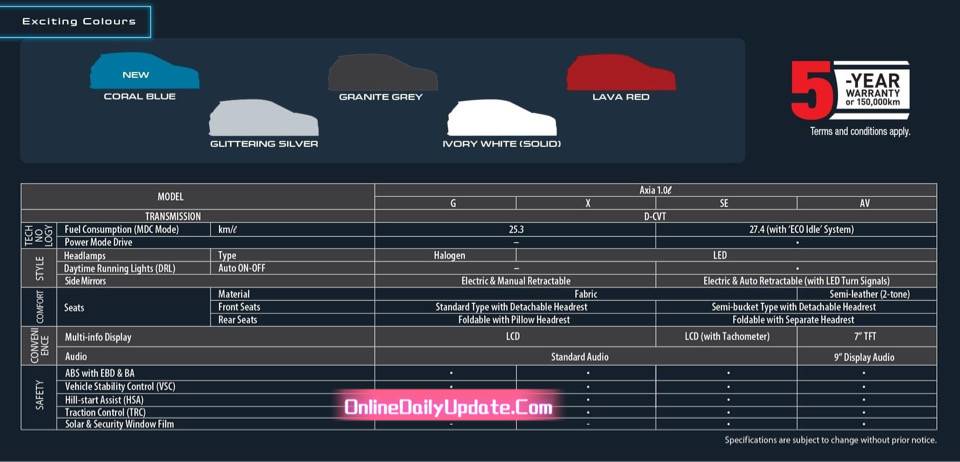Click the Vehicle Stability Control (VSC) row

(x=479, y=387)
